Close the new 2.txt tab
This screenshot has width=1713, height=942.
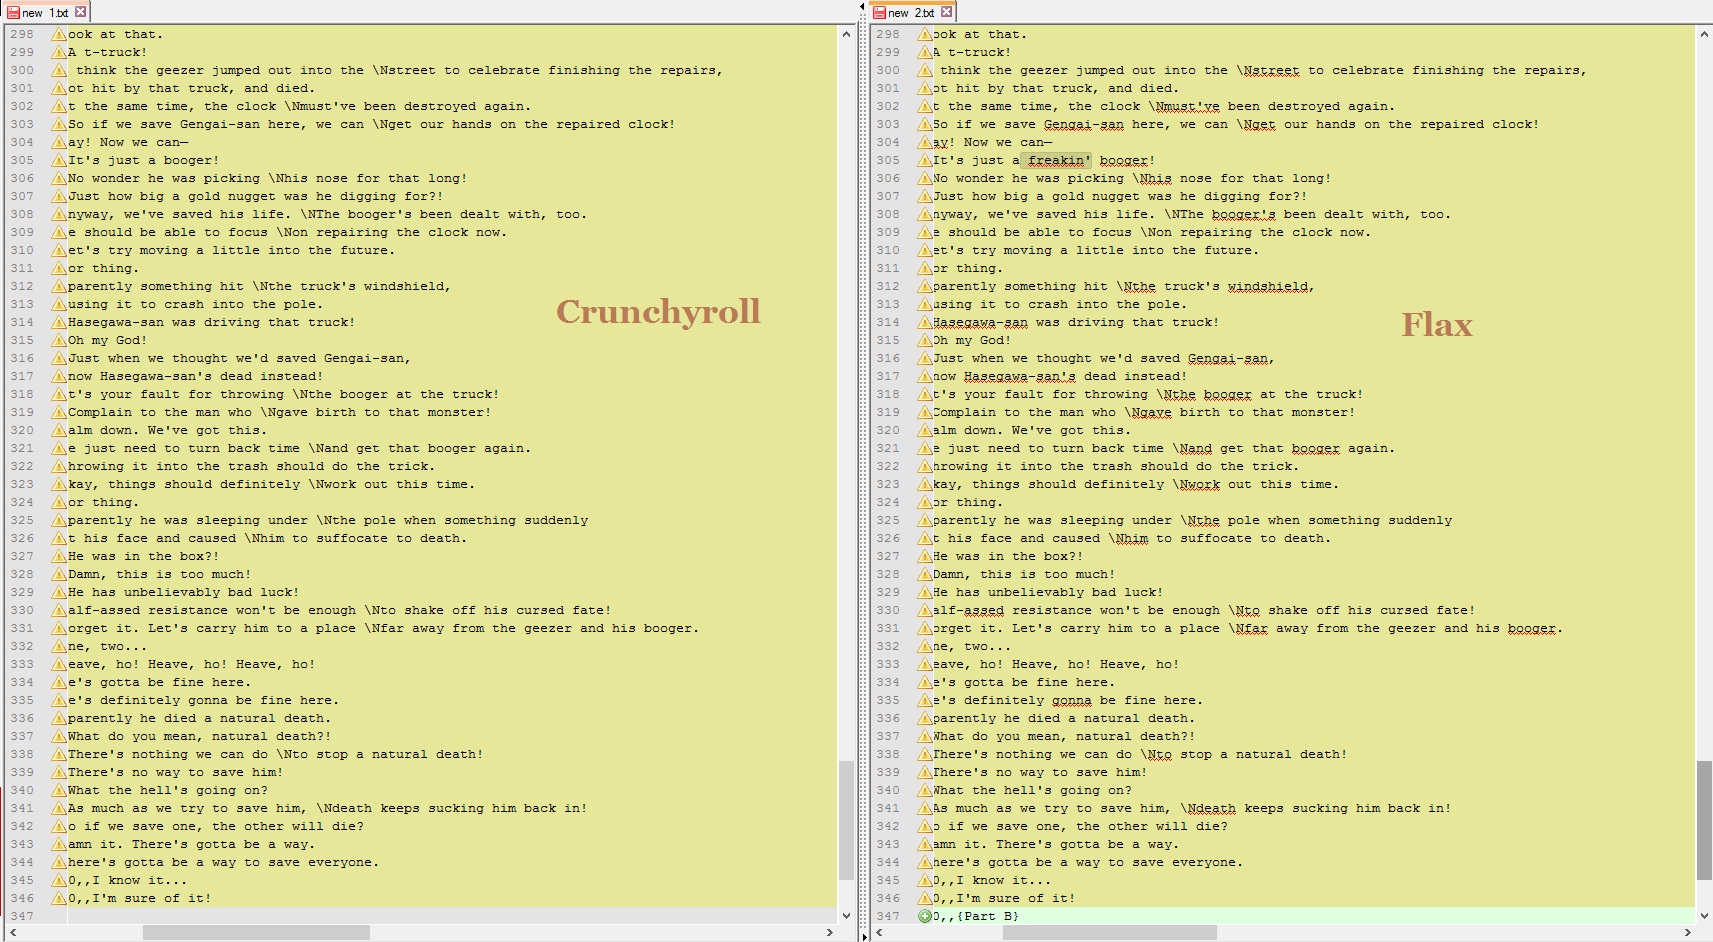[x=946, y=12]
